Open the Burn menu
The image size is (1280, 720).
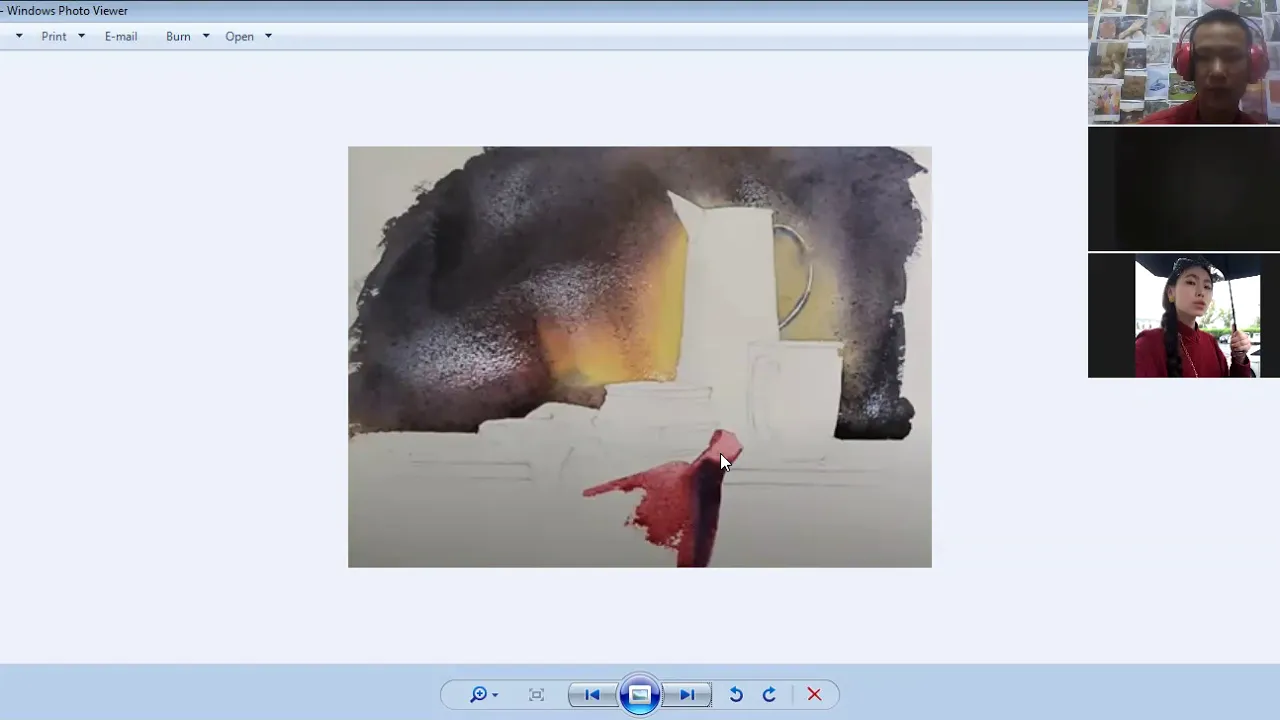(178, 36)
